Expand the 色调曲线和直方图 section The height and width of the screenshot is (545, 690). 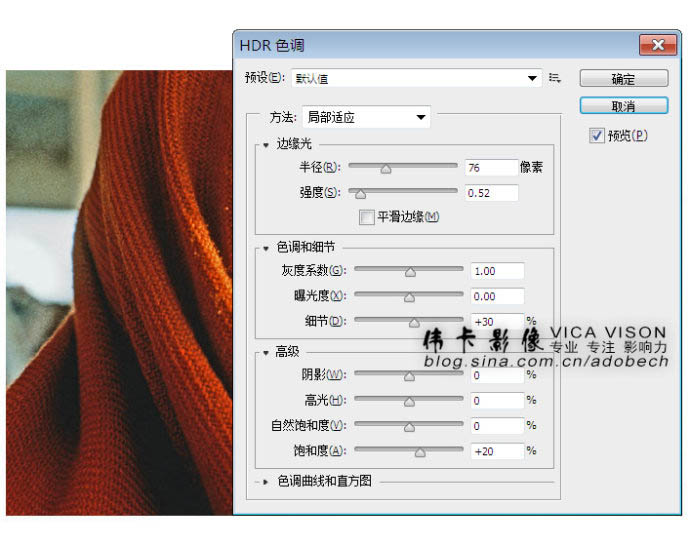[x=267, y=481]
